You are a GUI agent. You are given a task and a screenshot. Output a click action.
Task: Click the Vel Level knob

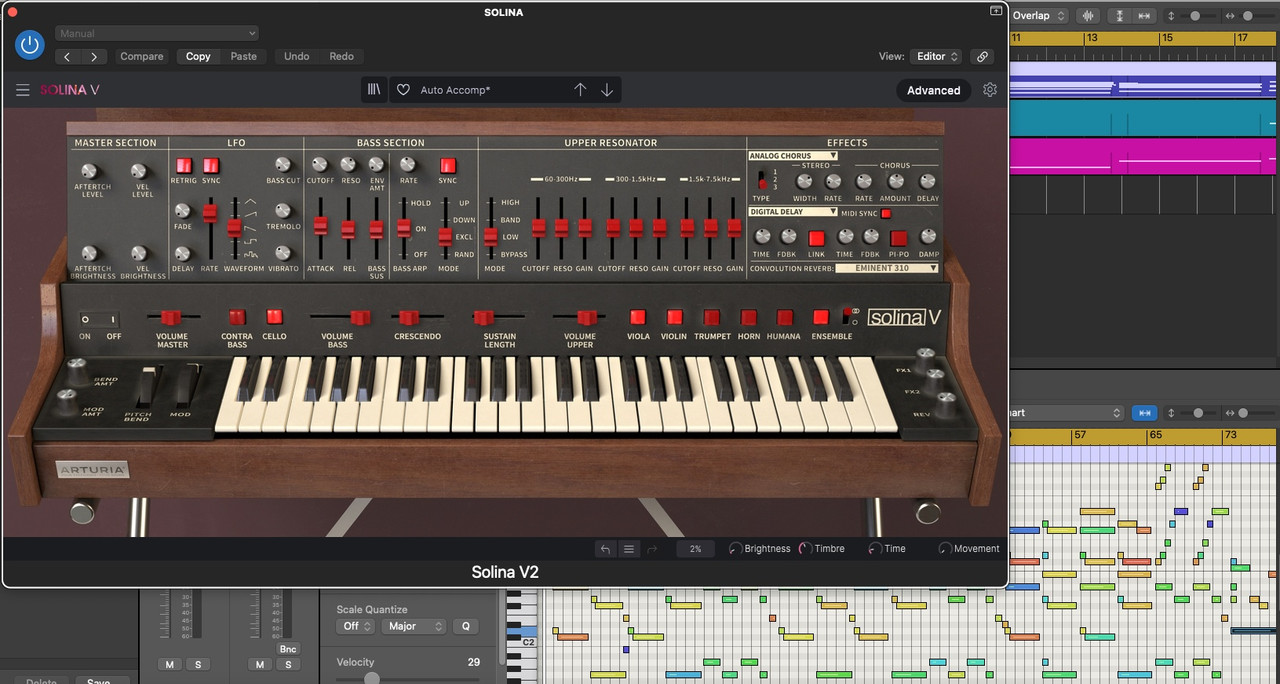click(140, 171)
